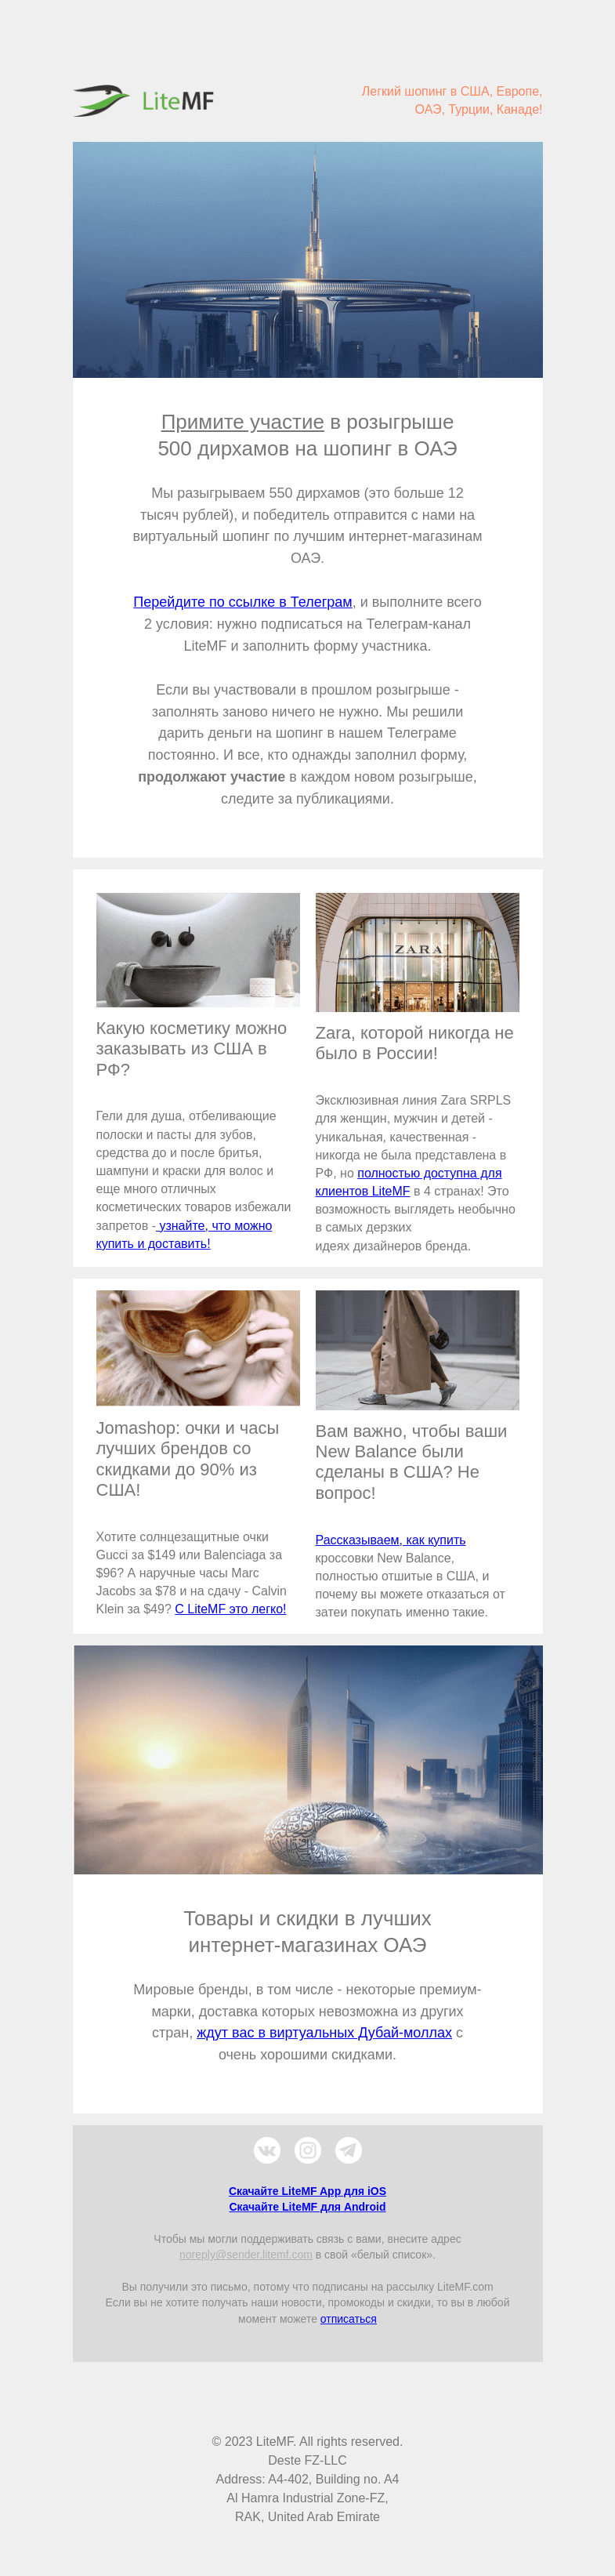Screen dimensions: 615x2576
Task: Follow the 'ждут вас в виртуальных Дубай-моллах' link
Action: point(324,2033)
